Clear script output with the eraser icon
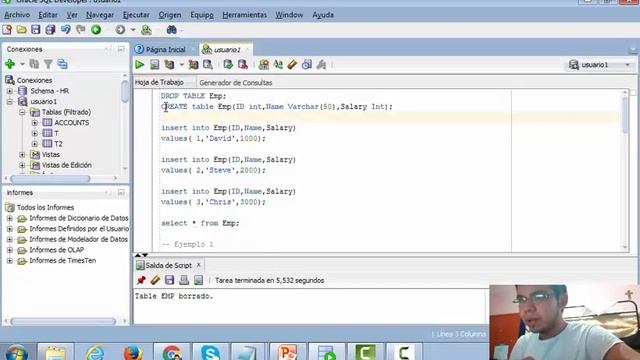 (x=155, y=280)
